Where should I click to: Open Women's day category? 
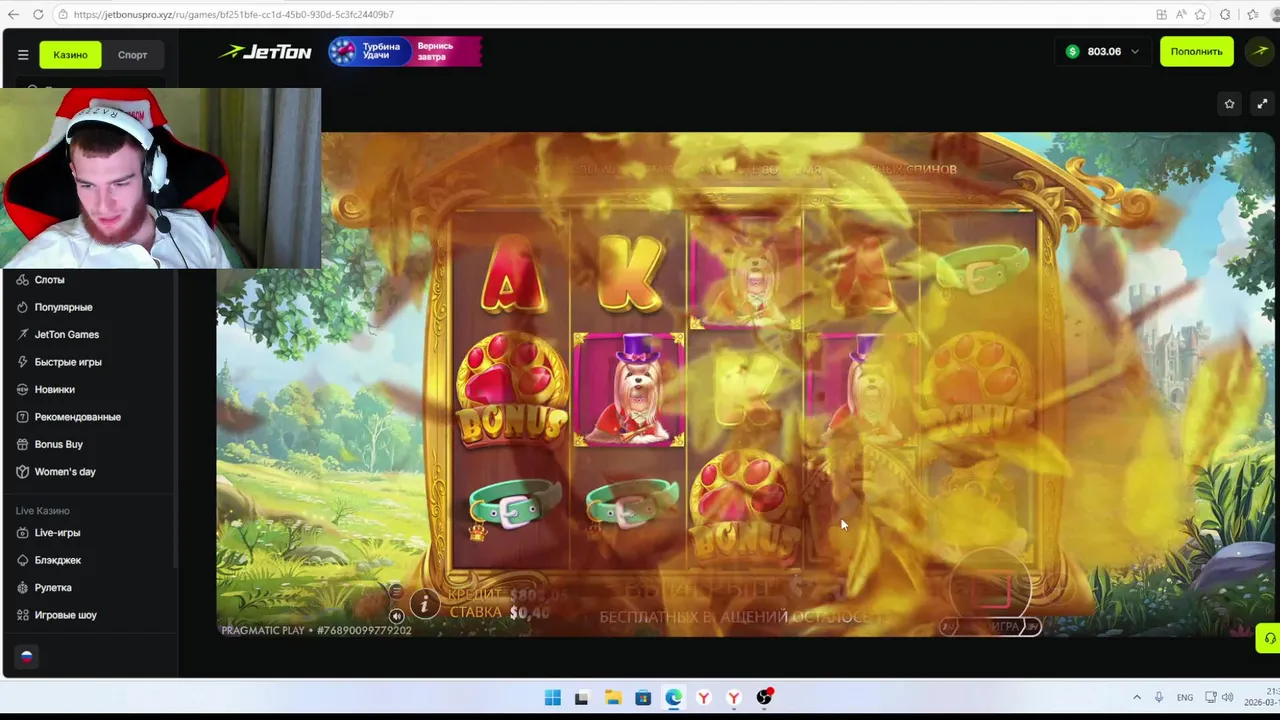[65, 472]
